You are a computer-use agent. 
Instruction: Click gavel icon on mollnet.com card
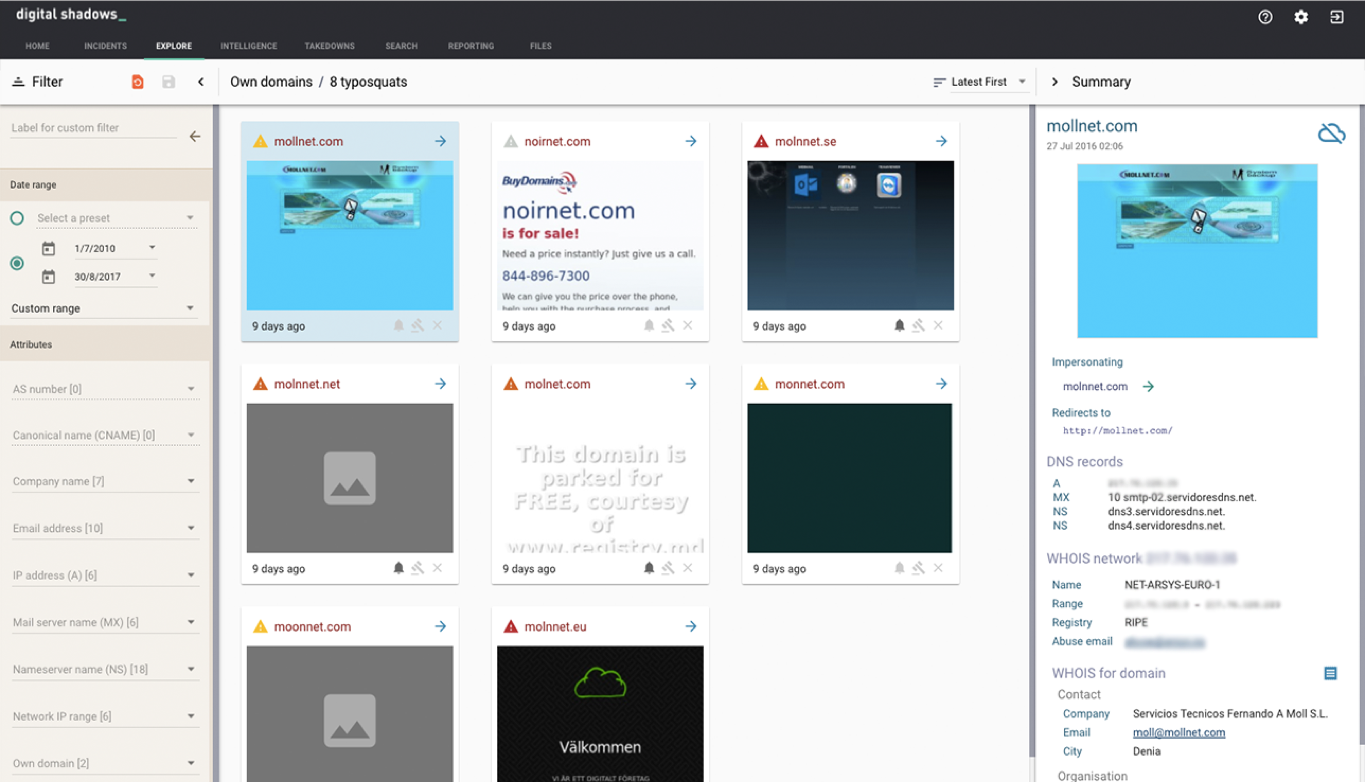point(418,326)
